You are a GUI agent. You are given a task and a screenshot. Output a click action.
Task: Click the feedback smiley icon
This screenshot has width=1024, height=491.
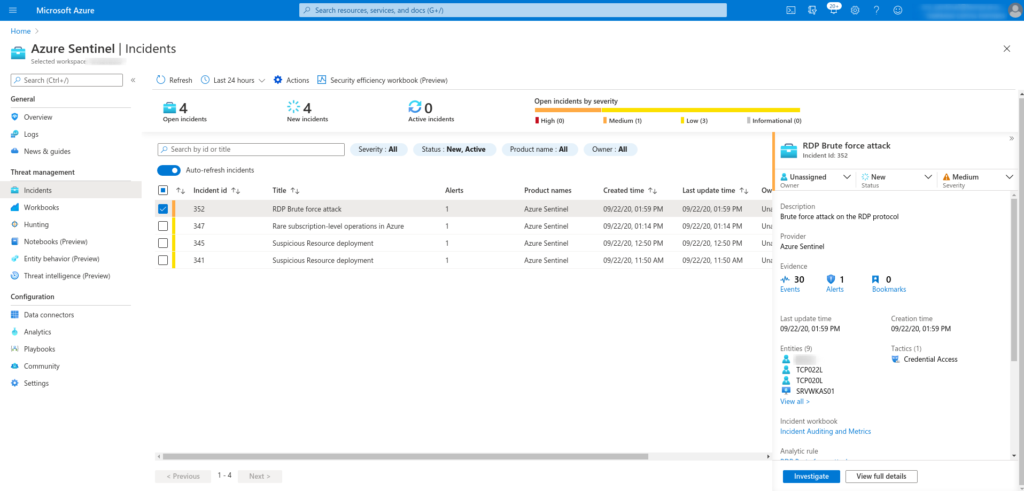click(897, 10)
